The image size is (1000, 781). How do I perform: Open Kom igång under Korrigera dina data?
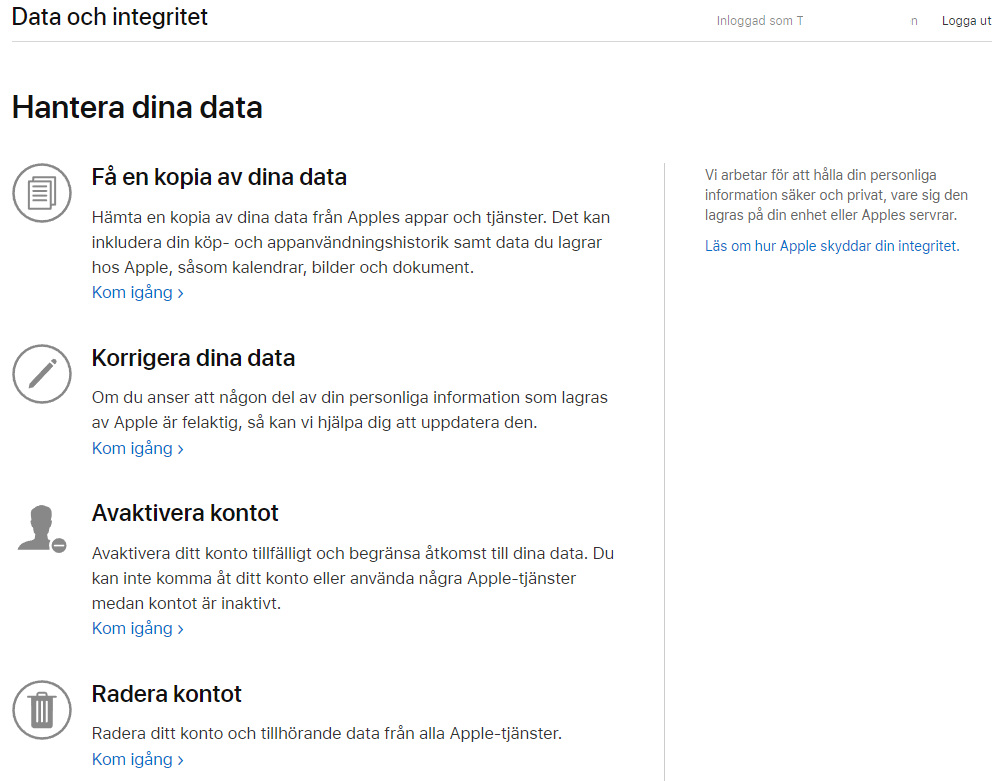point(138,449)
